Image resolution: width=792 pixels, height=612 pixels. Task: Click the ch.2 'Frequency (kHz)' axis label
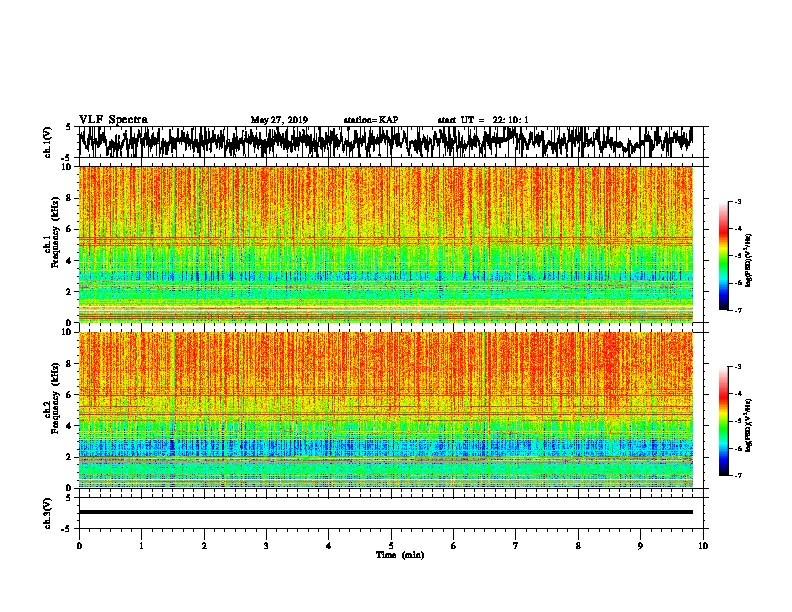[55, 398]
